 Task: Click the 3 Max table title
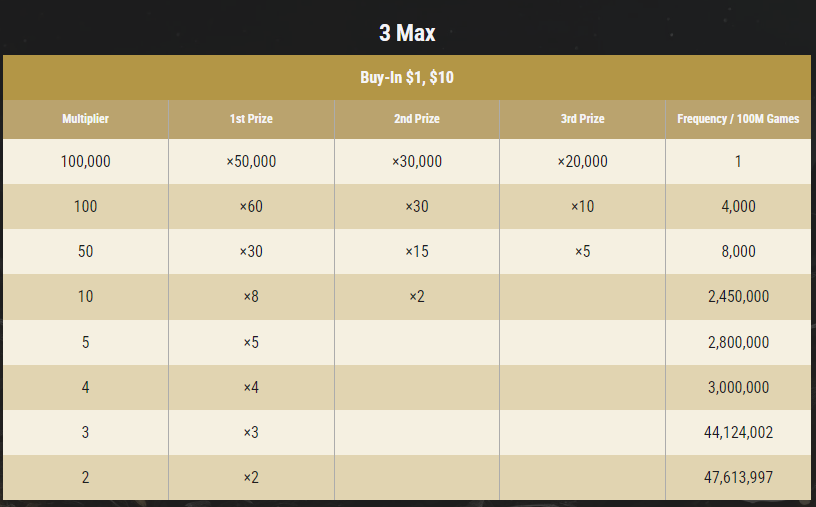[x=407, y=33]
